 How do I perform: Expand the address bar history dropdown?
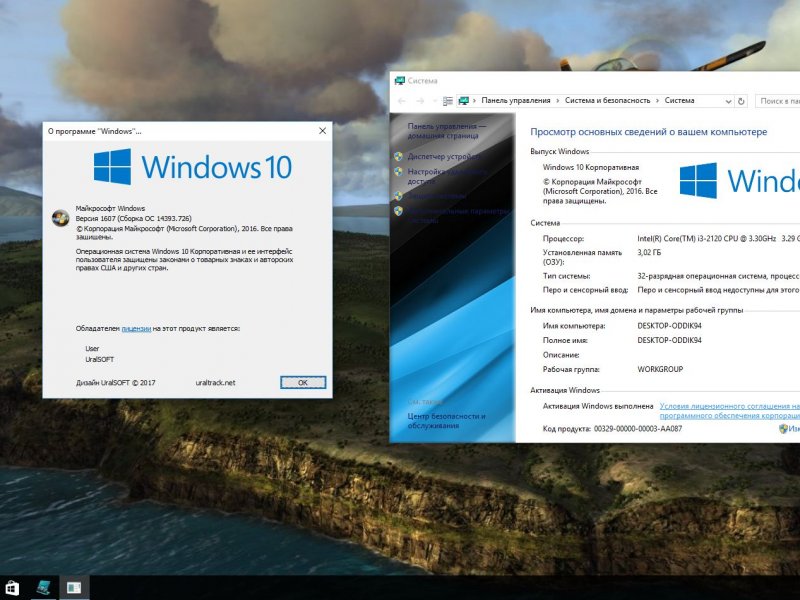(x=728, y=101)
